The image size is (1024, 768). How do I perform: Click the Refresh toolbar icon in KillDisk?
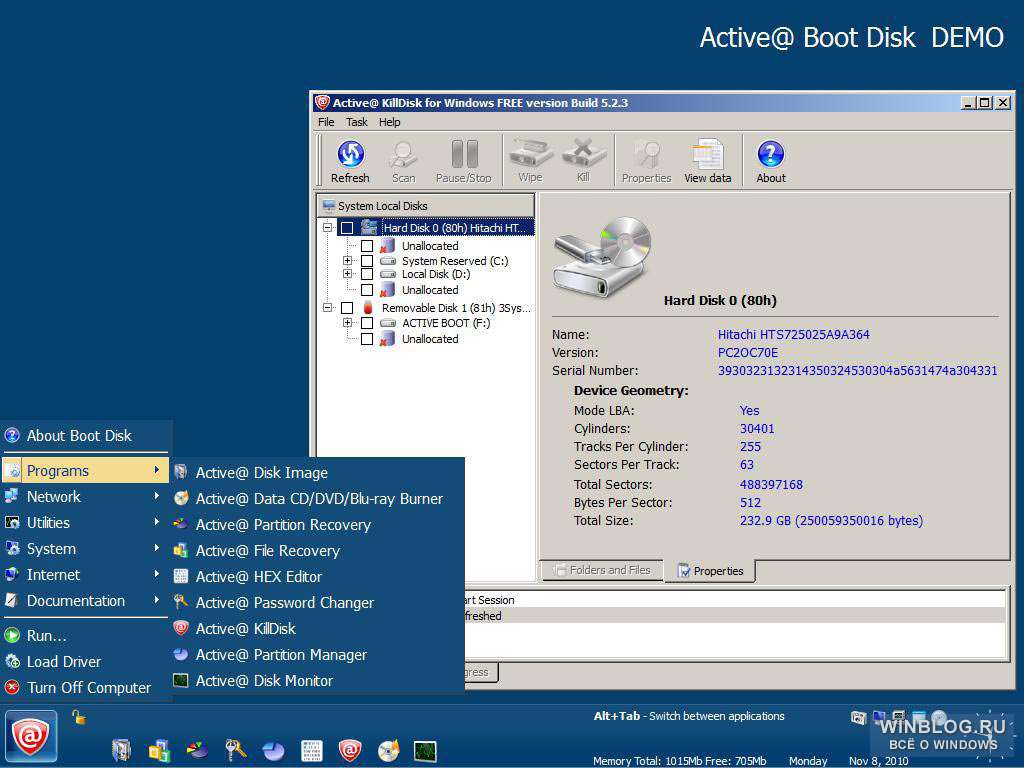(x=350, y=161)
